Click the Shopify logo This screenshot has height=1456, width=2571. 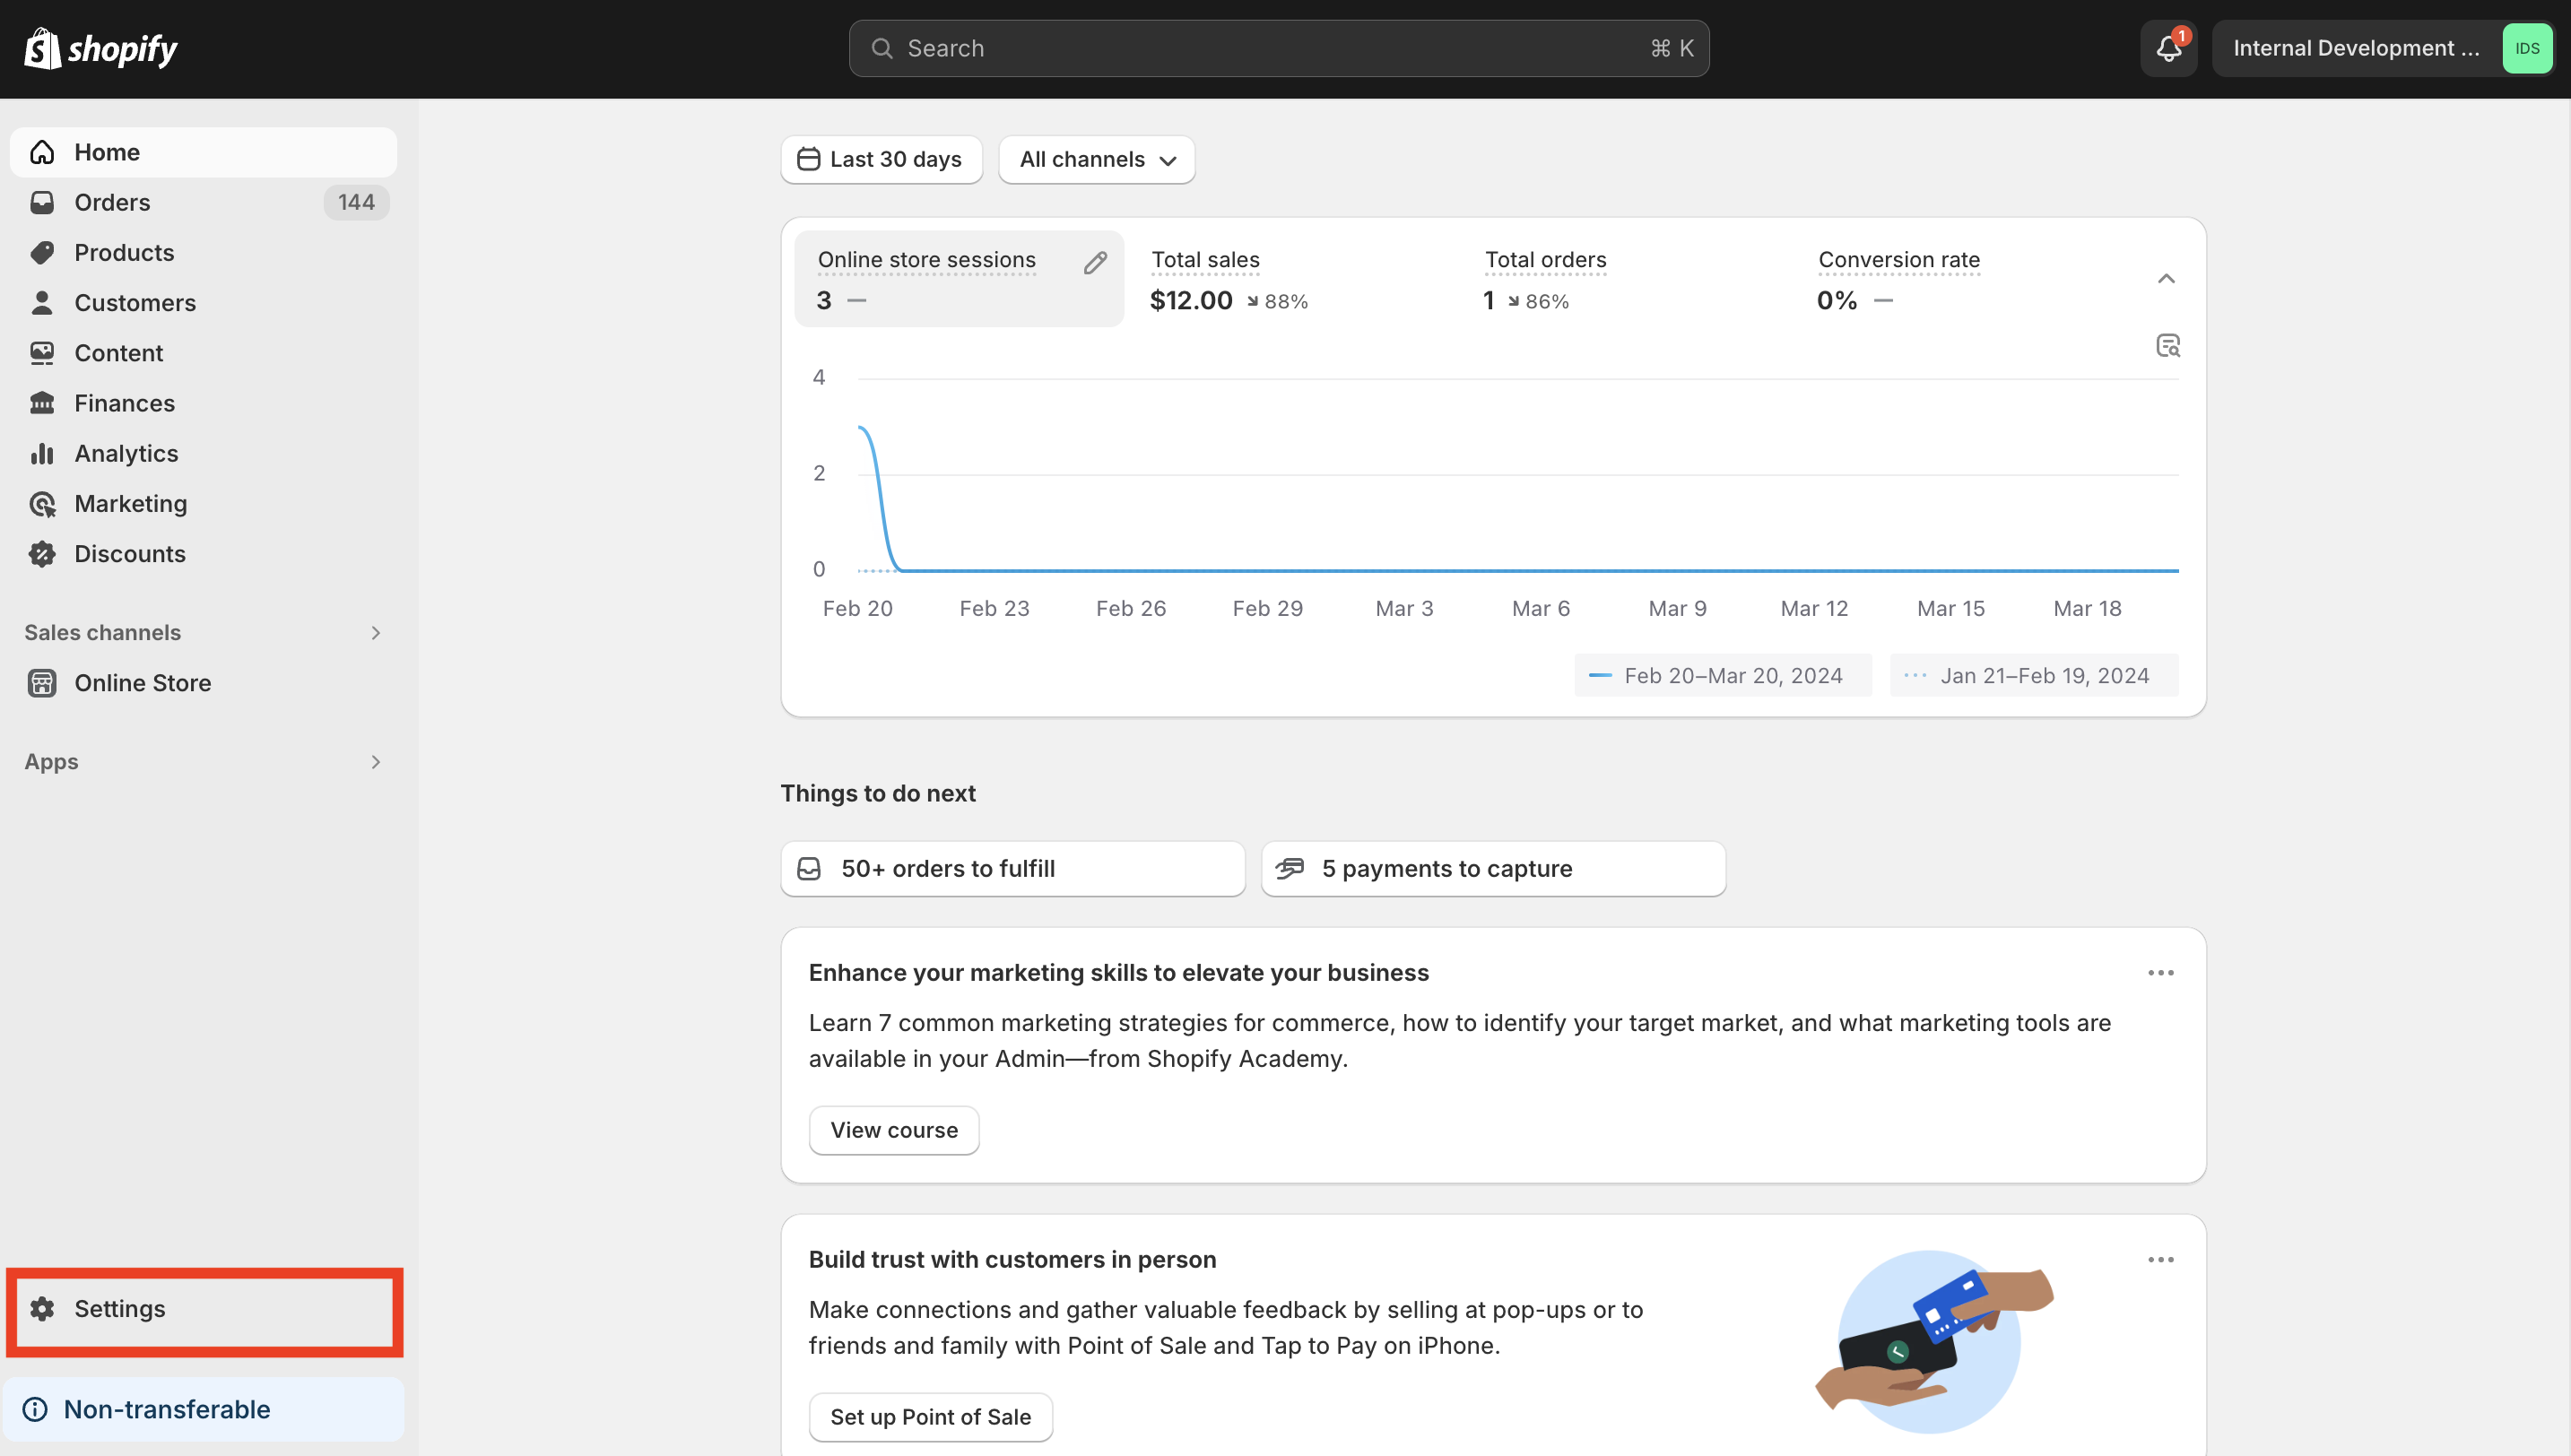pos(101,48)
